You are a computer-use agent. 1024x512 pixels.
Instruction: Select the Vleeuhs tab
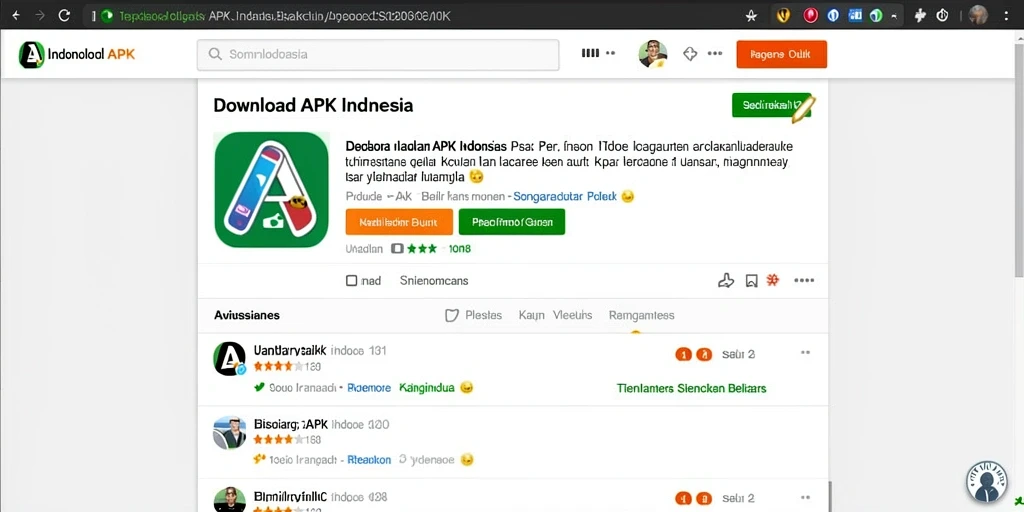(x=573, y=315)
